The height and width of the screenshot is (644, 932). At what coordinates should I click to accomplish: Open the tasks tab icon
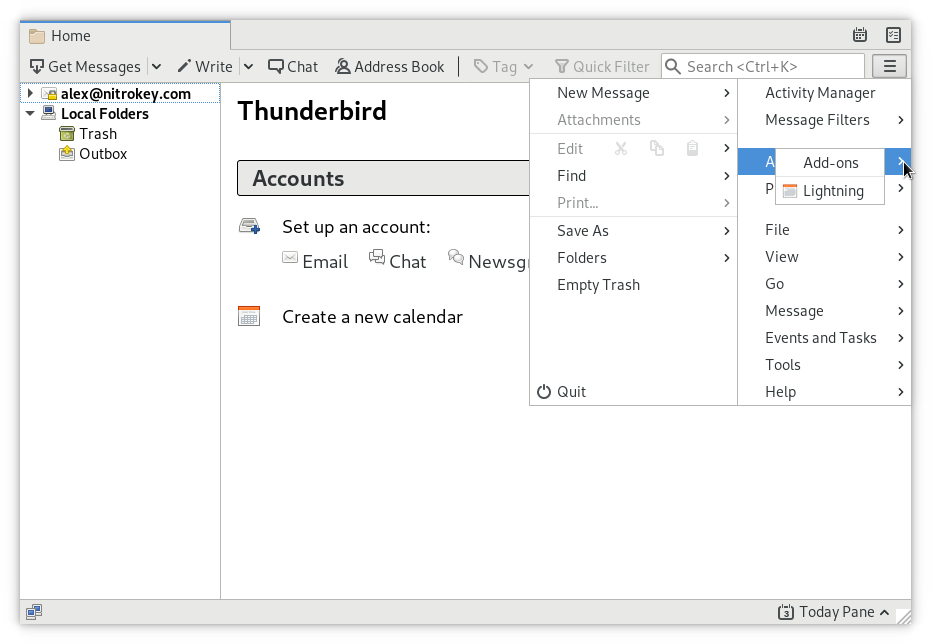tap(893, 35)
